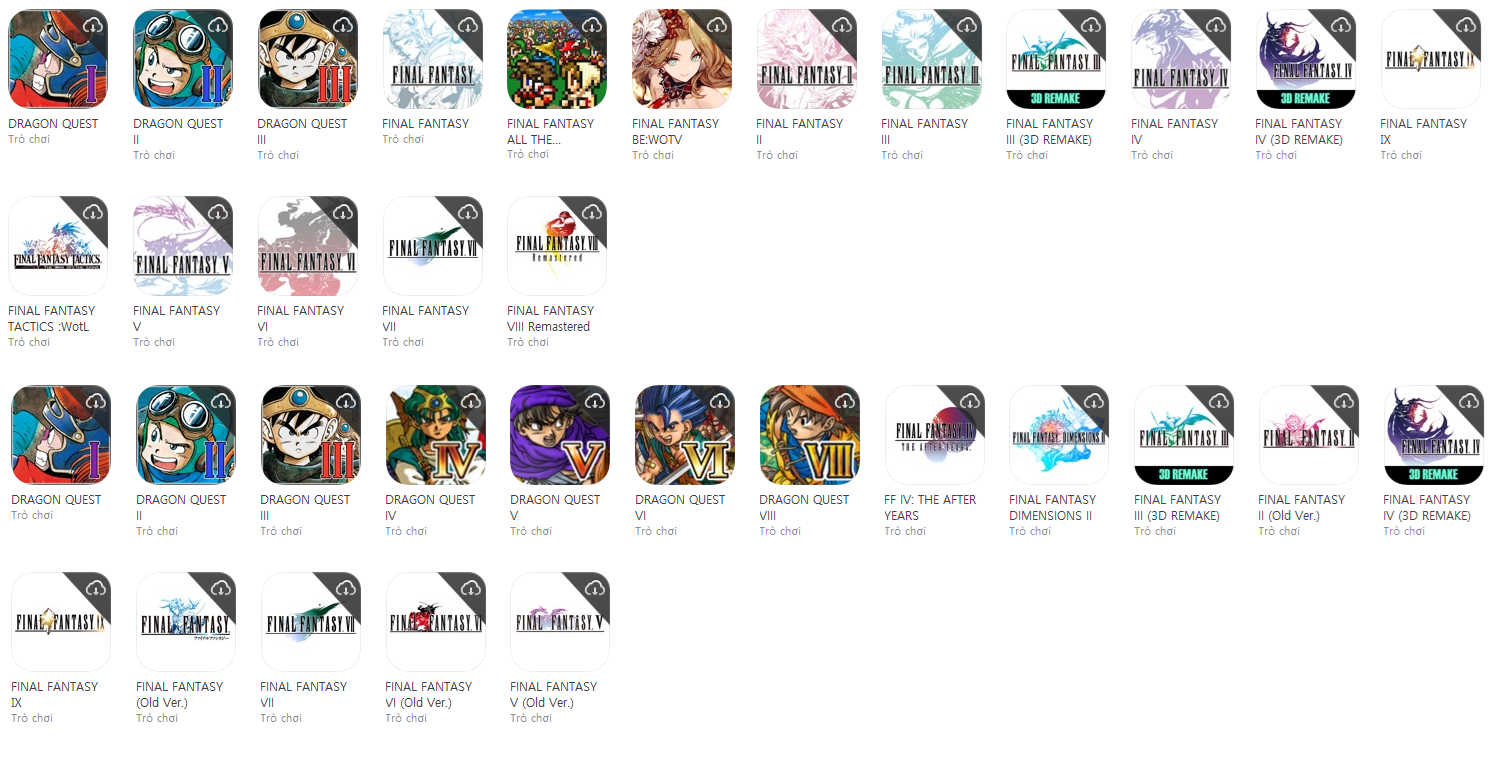The image size is (1488, 760).
Task: Download FINAL FANTASY V (Old Ver.) via cloud badge
Action: [595, 588]
